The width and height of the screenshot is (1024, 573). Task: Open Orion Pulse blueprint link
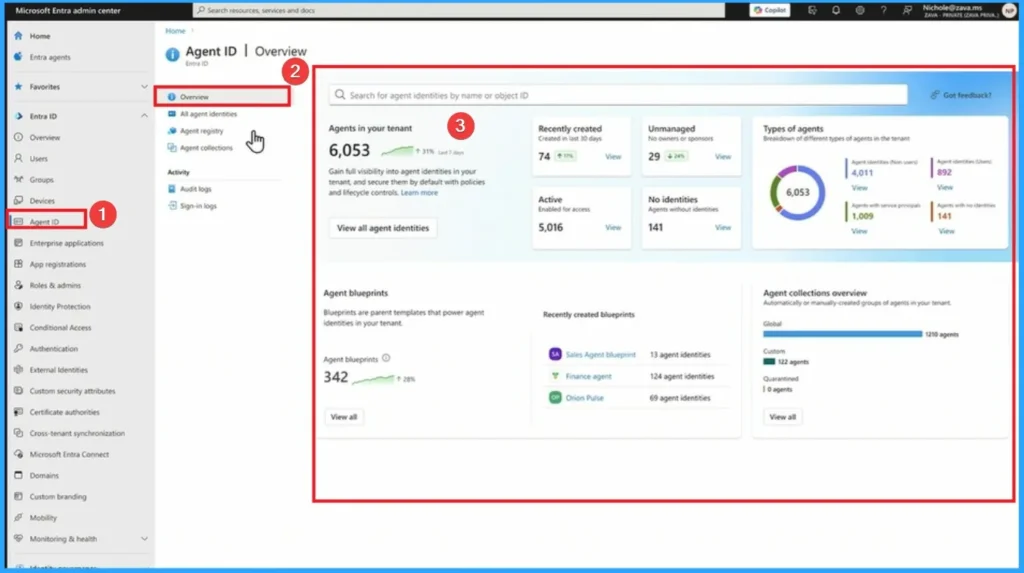pyautogui.click(x=584, y=398)
